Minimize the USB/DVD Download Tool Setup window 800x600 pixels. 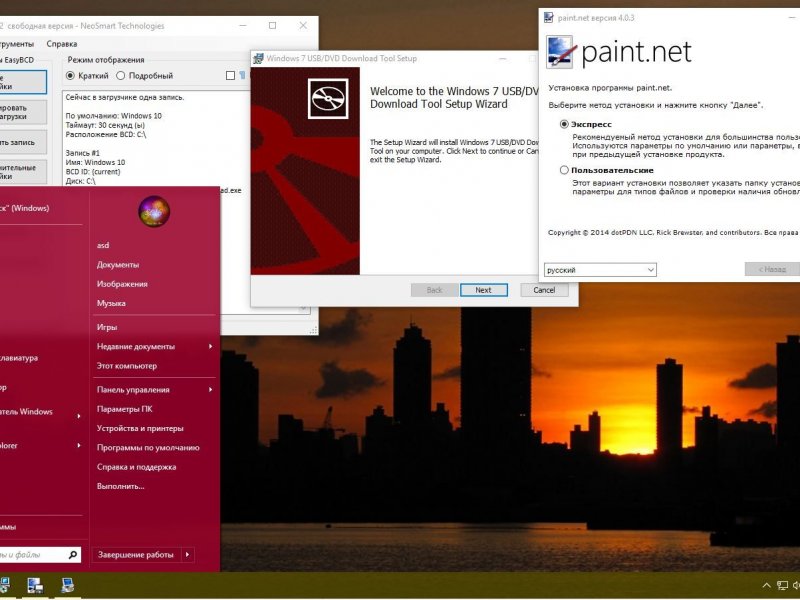(x=503, y=59)
